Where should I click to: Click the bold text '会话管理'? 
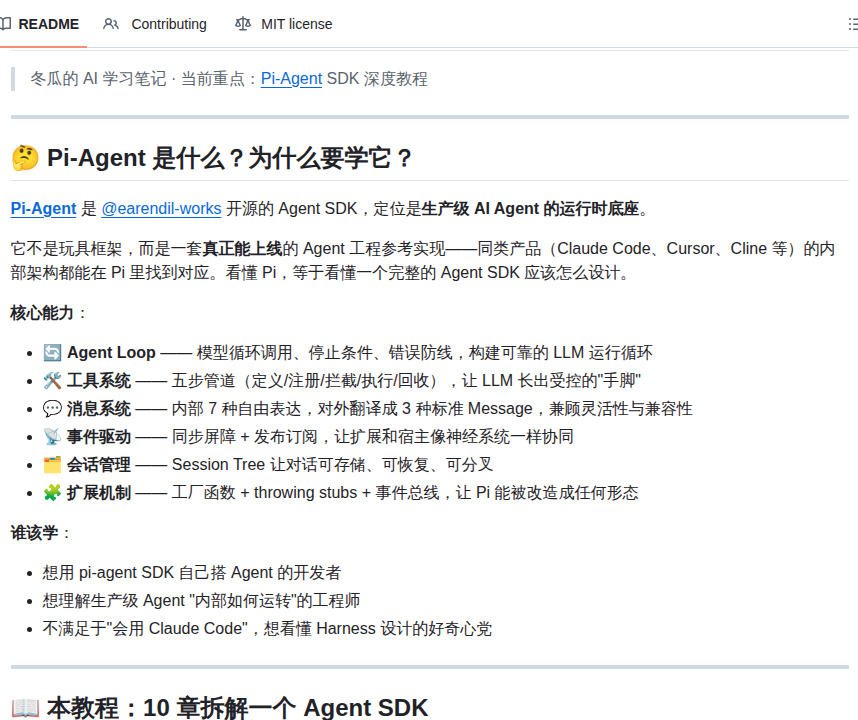click(x=99, y=464)
